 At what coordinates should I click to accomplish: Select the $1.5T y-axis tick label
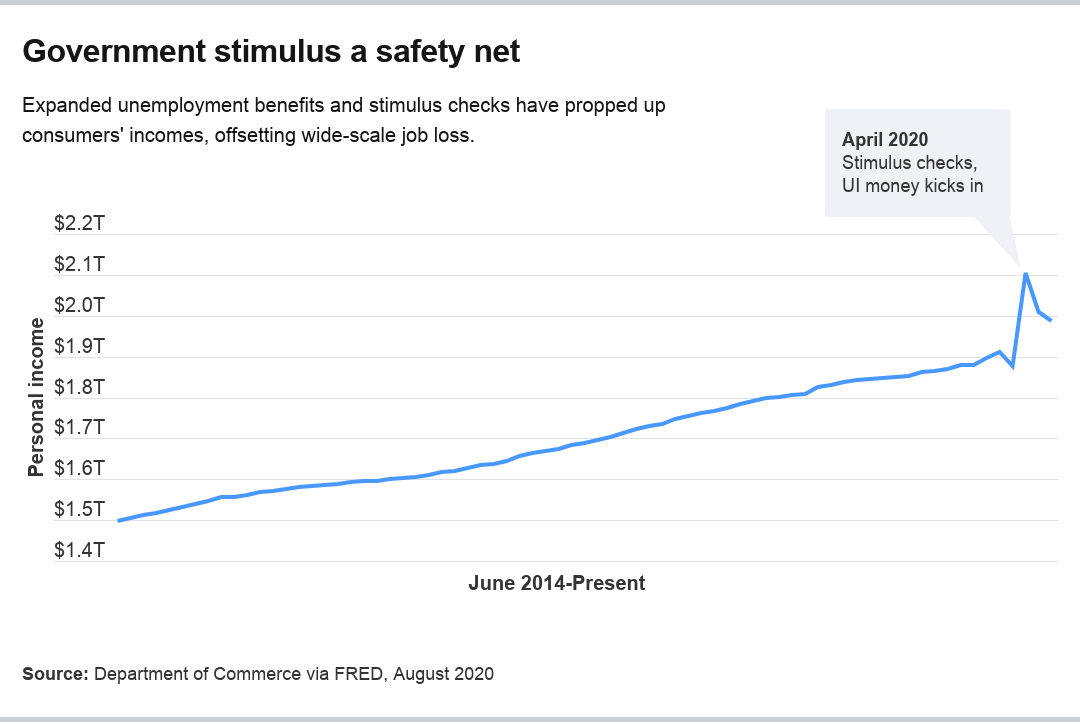click(79, 510)
